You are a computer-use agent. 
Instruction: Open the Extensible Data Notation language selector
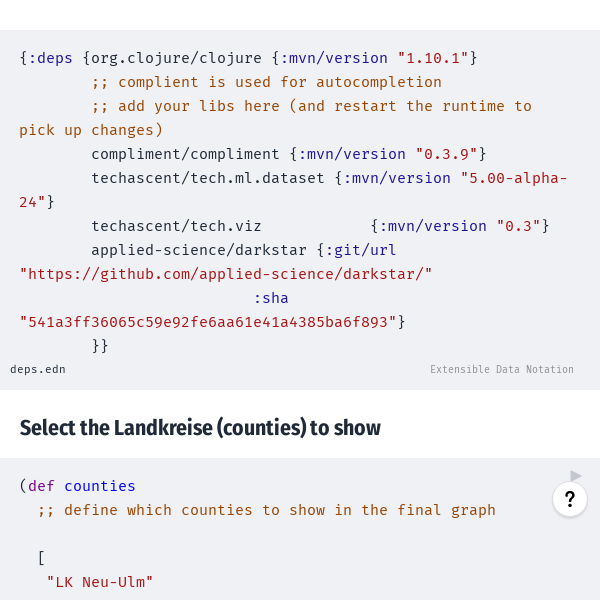(x=502, y=369)
